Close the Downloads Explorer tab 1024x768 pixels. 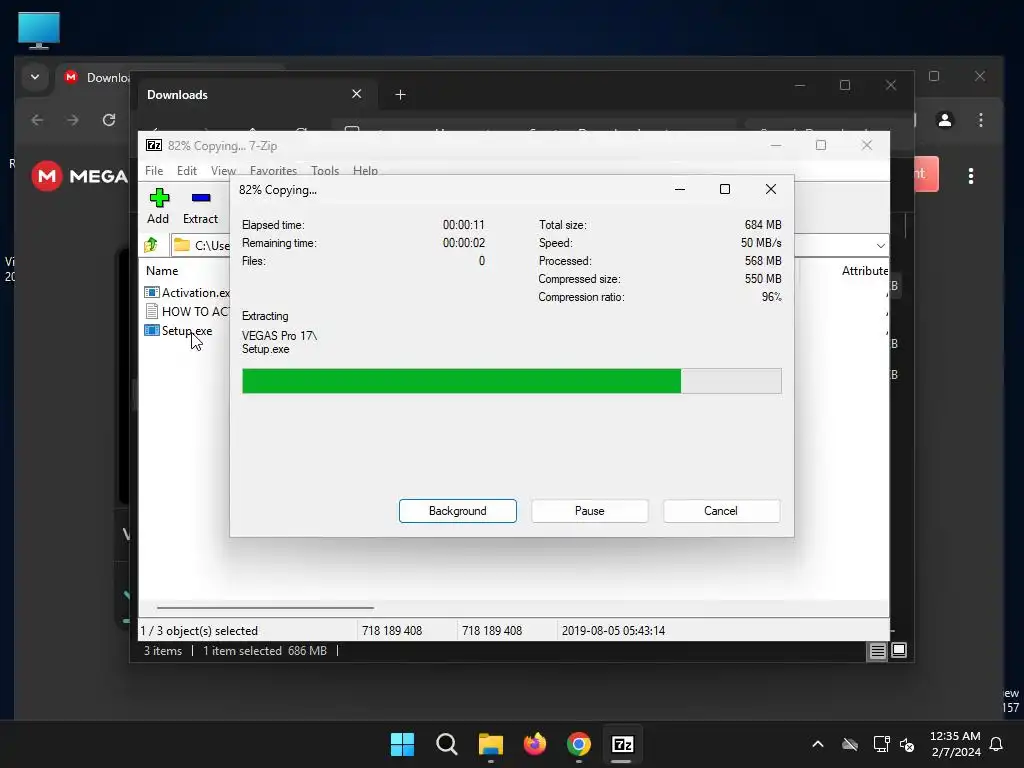[357, 94]
